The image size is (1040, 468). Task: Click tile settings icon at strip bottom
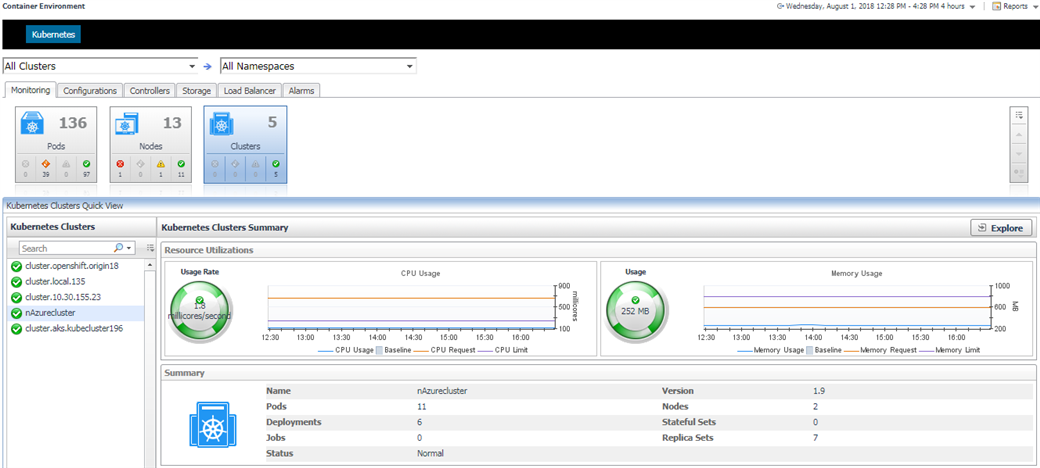click(1018, 173)
